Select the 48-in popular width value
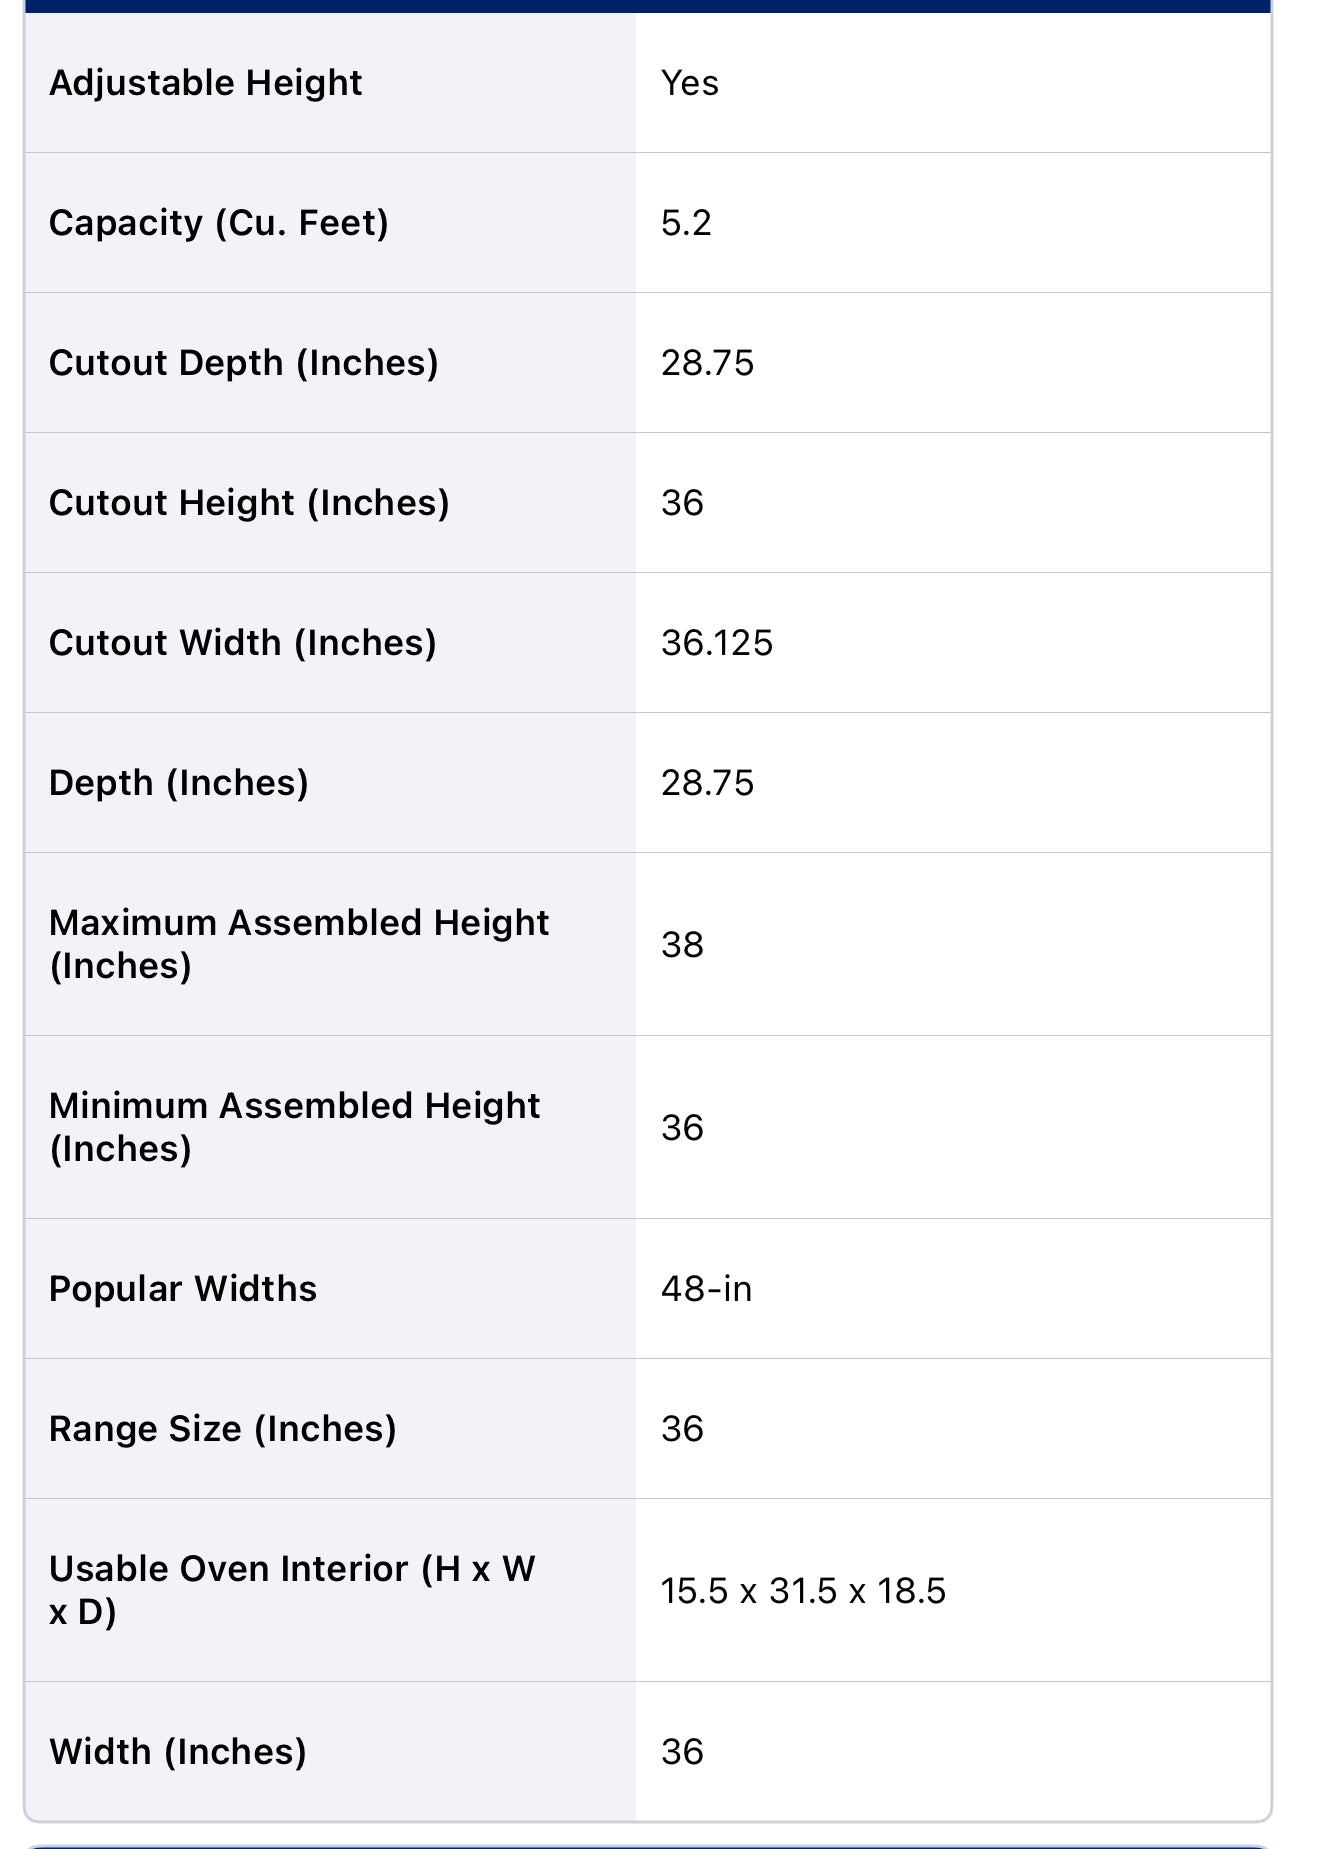 tap(706, 1289)
